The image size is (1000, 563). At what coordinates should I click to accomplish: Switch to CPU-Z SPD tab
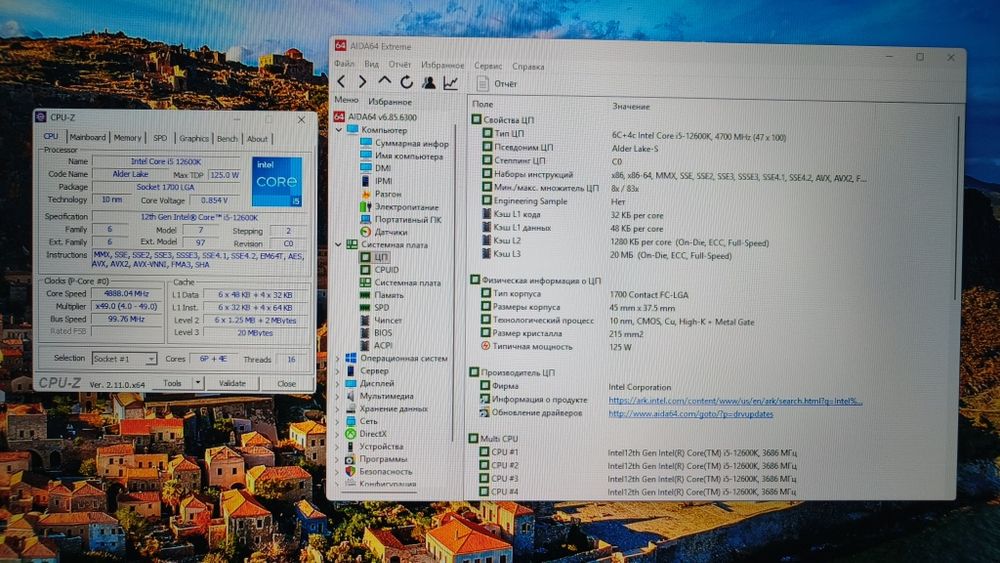click(160, 138)
